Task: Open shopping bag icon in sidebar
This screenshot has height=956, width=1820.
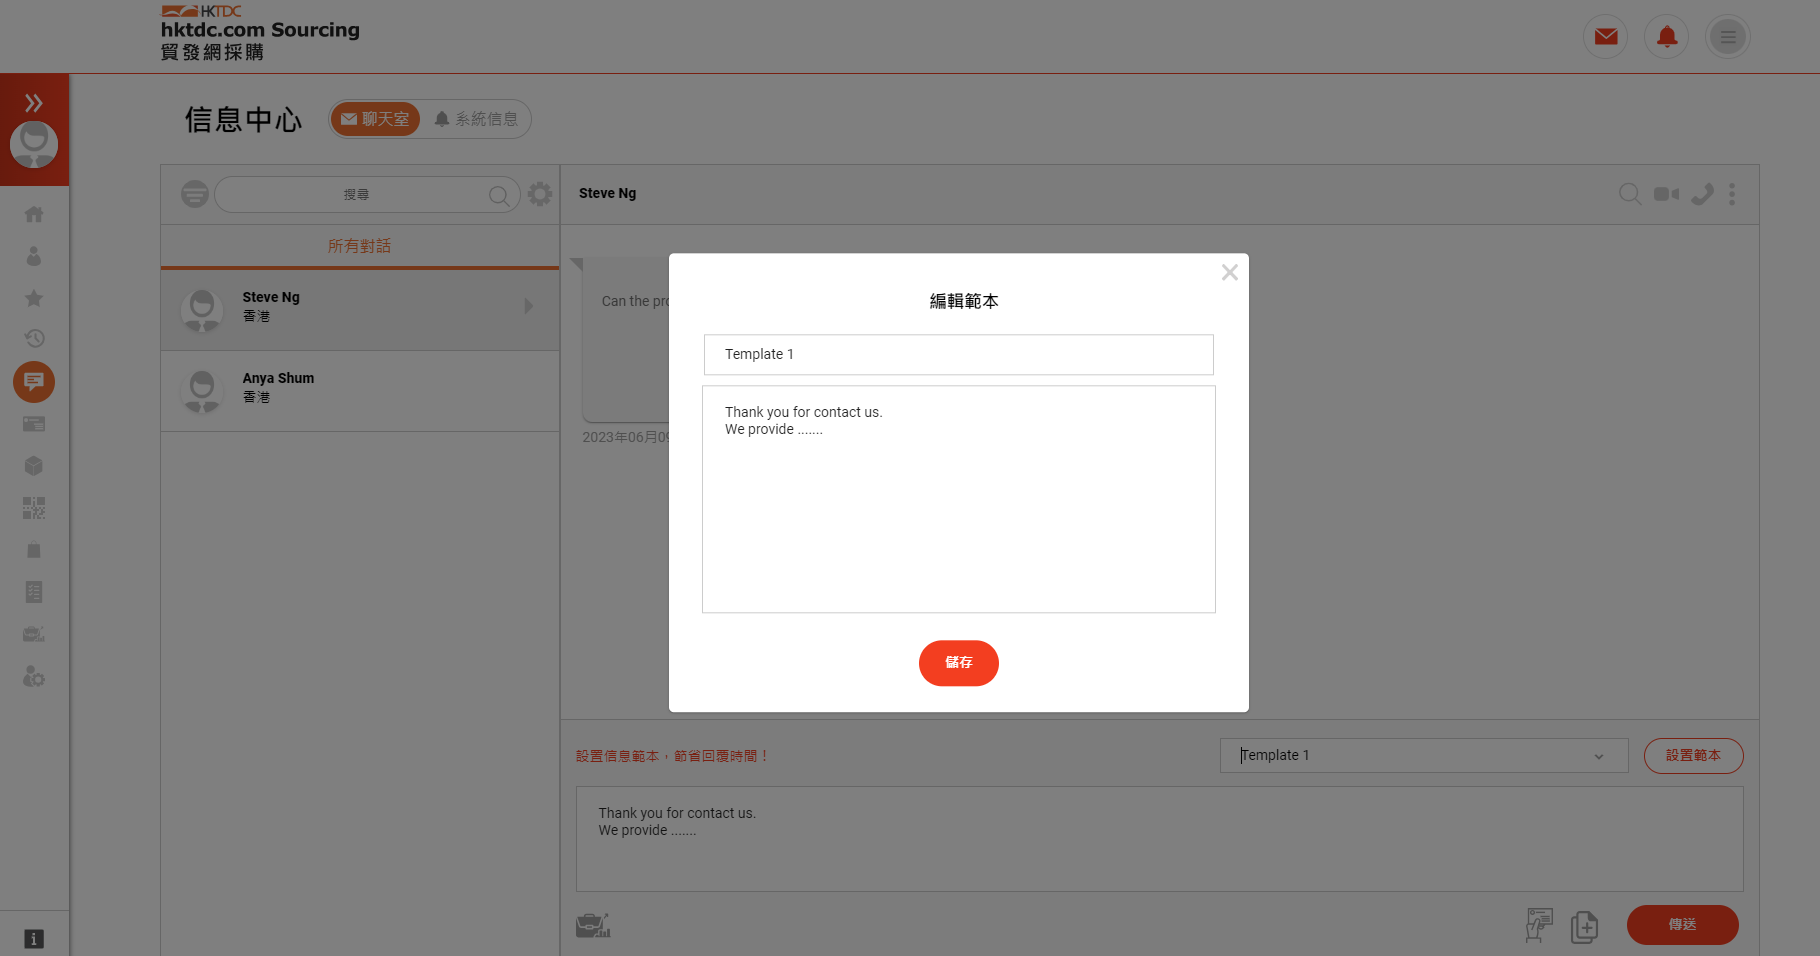Action: pos(34,550)
